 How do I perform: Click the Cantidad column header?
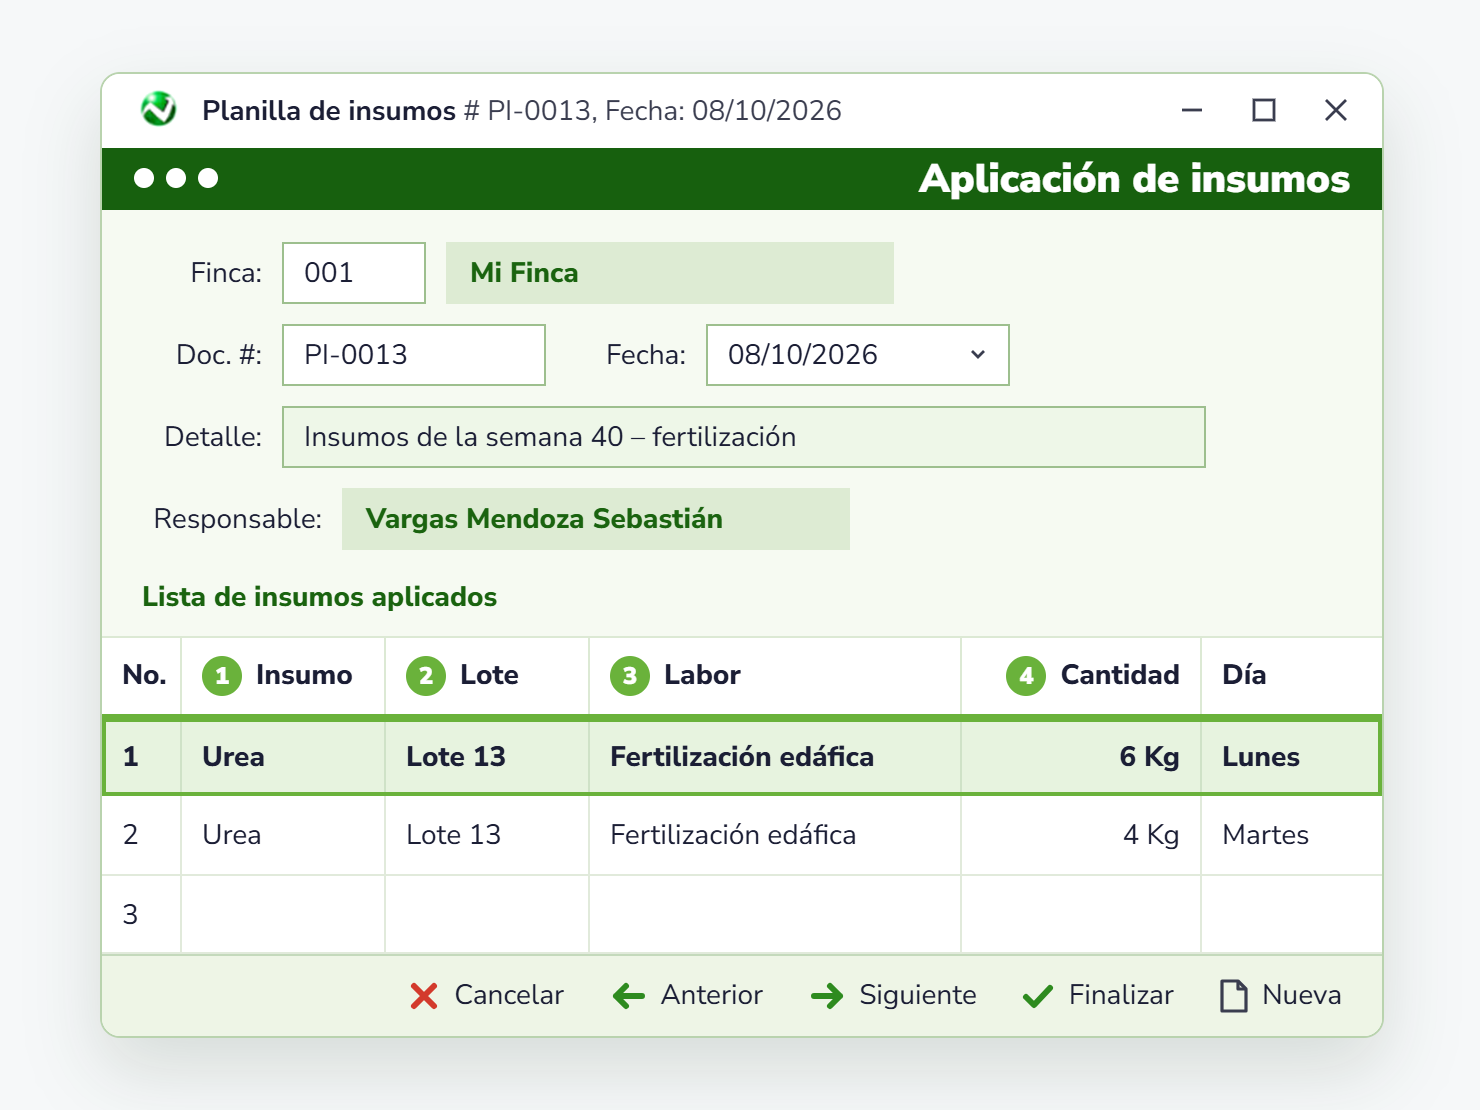coord(1081,676)
